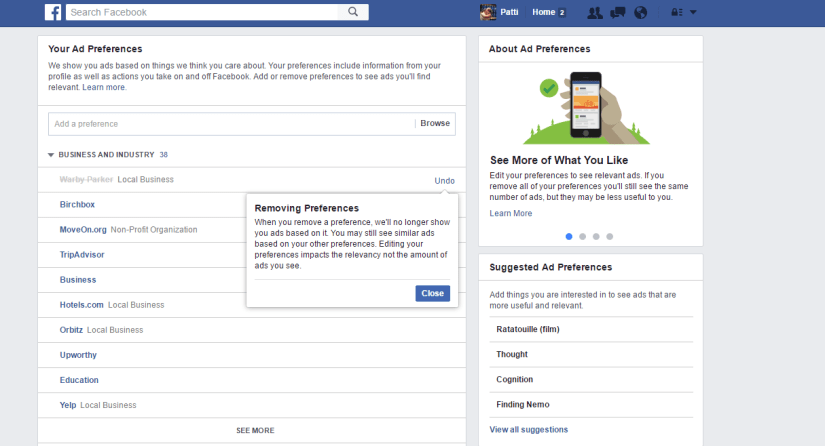
Task: Select the second carousel dot
Action: 582,237
